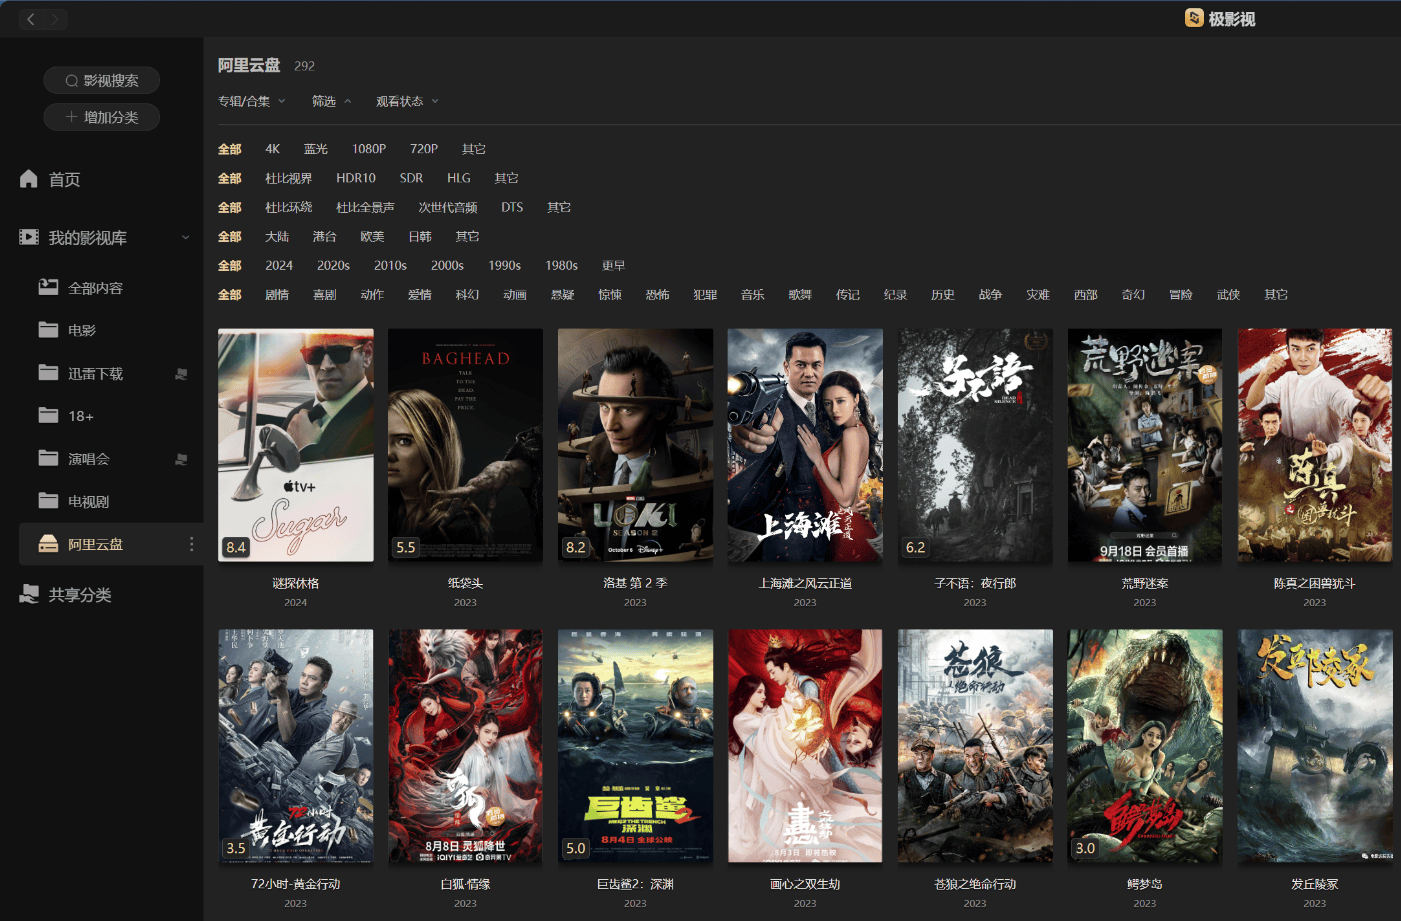1401x921 pixels.
Task: Open the three-dot menu for 阿里云盘
Action: 192,544
